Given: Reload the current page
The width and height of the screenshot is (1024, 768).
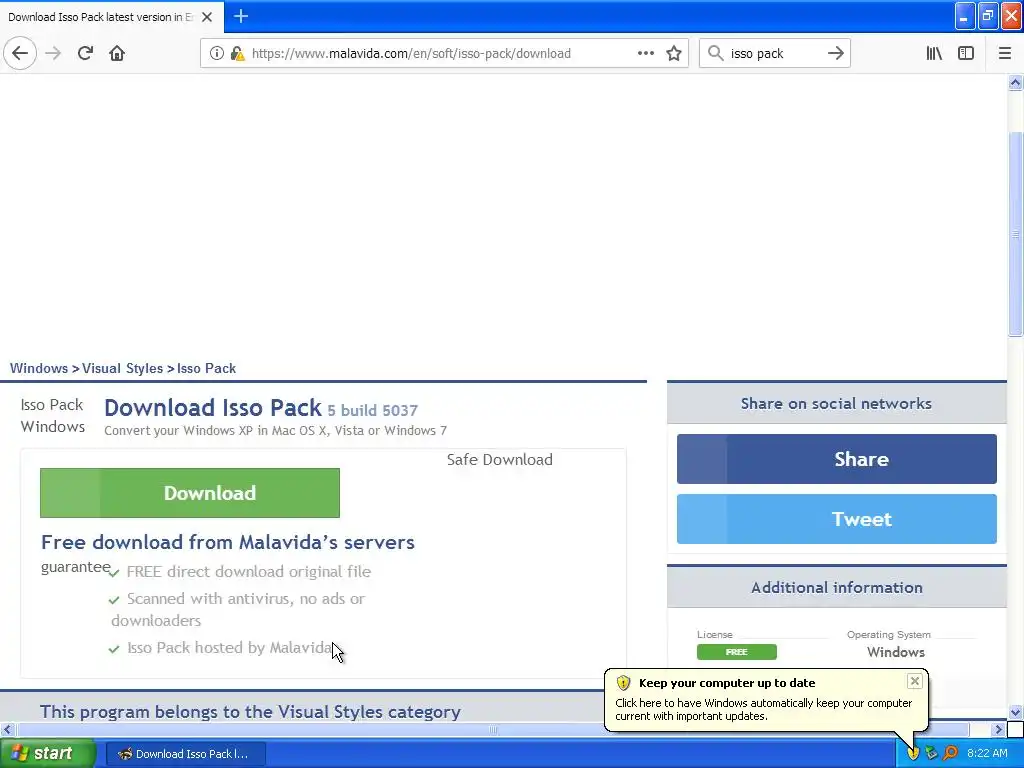Looking at the screenshot, I should 86,53.
